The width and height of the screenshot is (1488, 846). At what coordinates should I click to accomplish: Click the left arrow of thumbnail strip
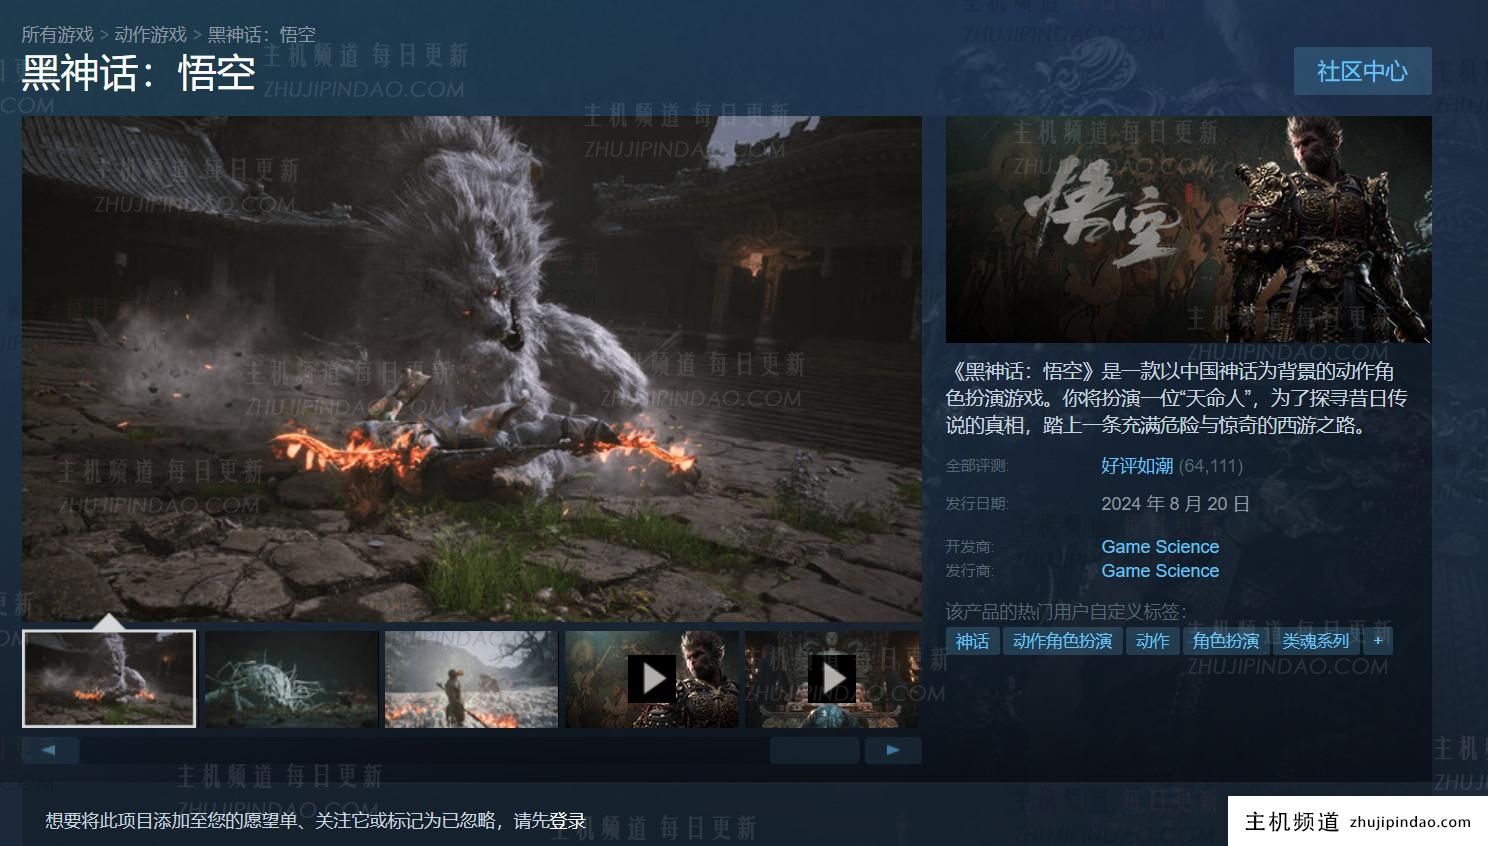click(50, 750)
